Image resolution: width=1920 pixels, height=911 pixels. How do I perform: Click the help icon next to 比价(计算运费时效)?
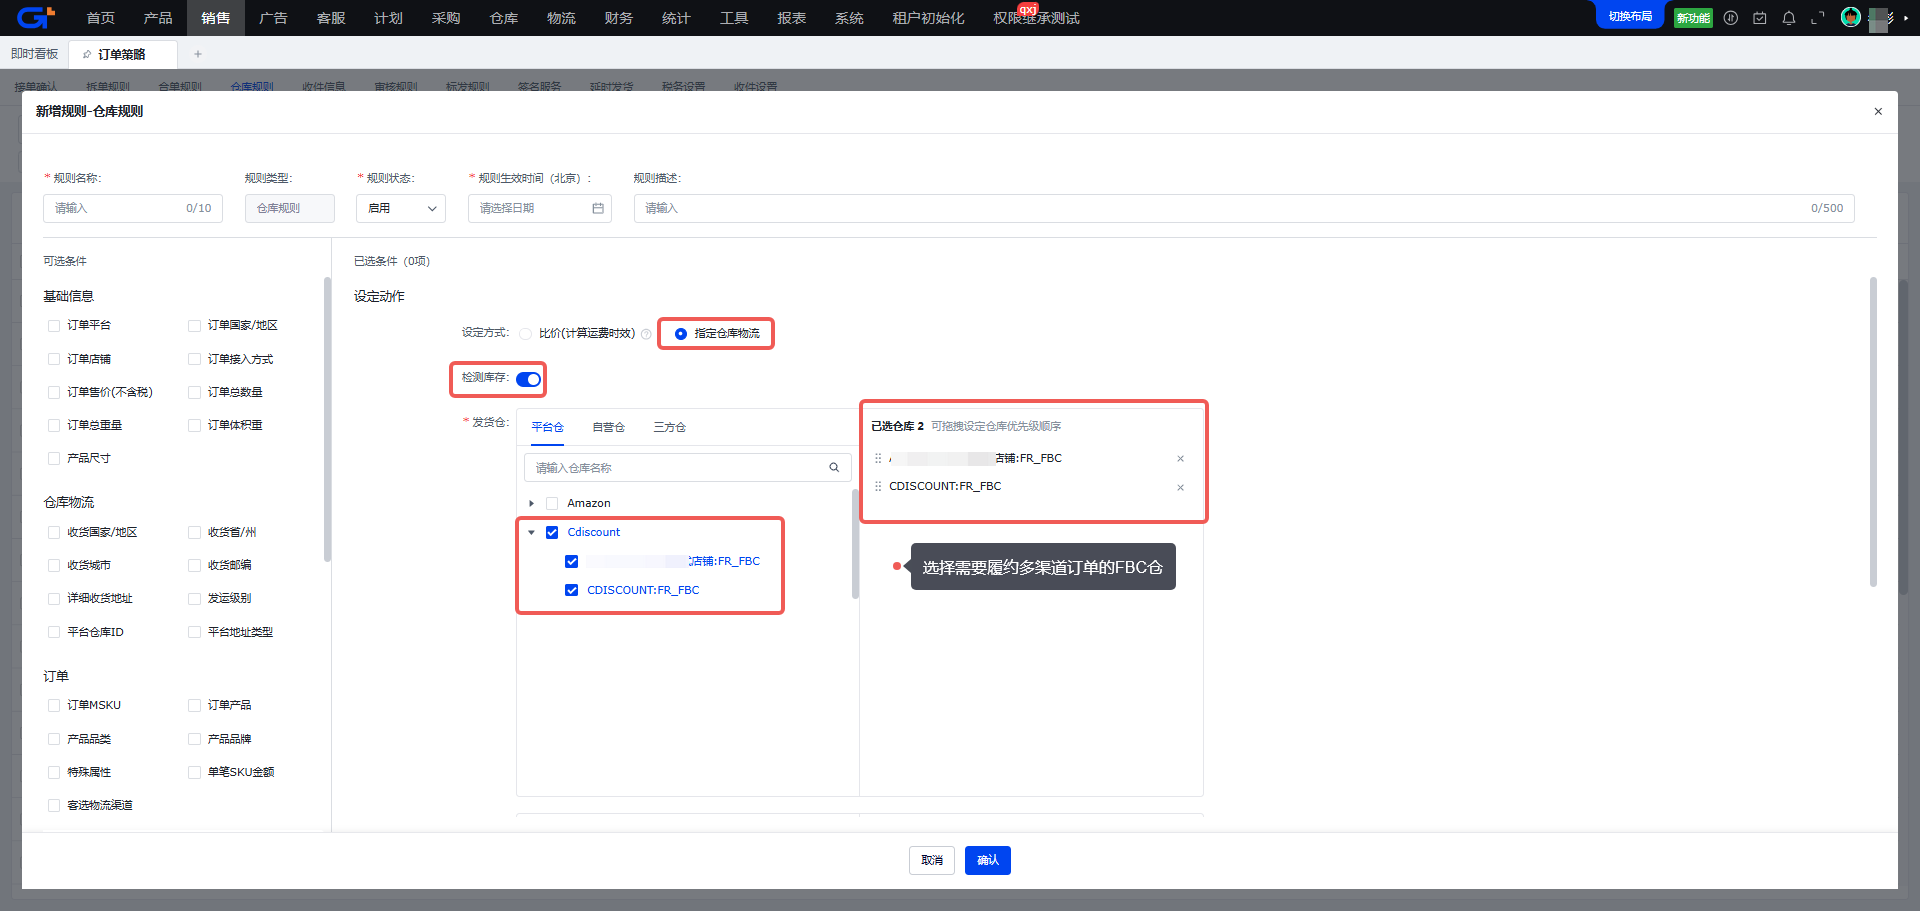[646, 334]
